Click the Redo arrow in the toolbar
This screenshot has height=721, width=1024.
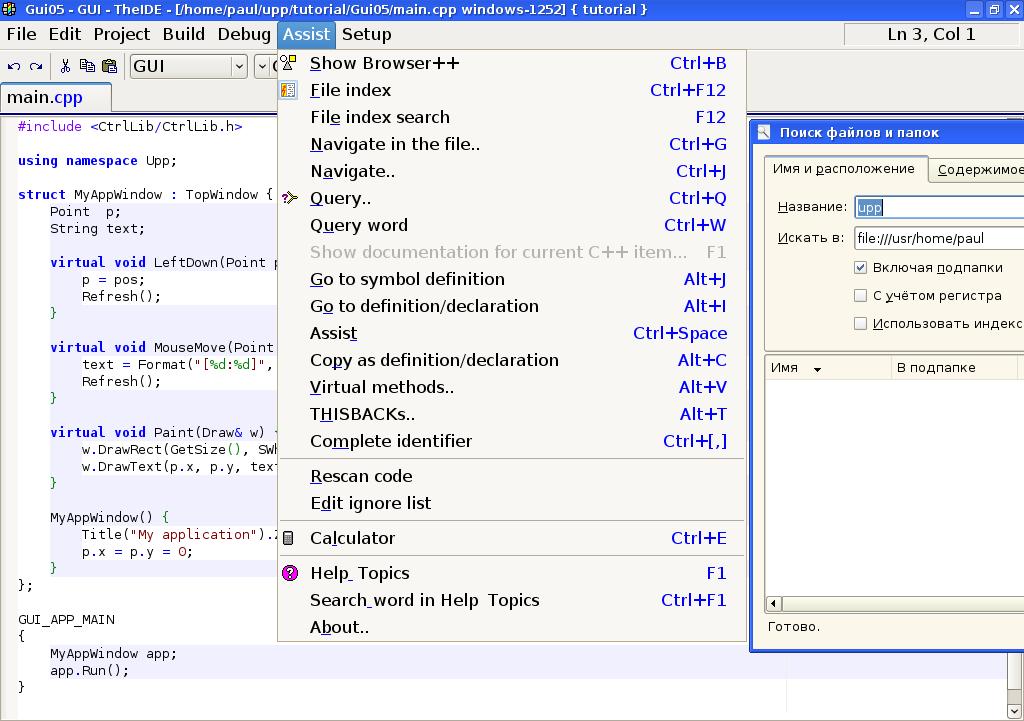(x=36, y=67)
